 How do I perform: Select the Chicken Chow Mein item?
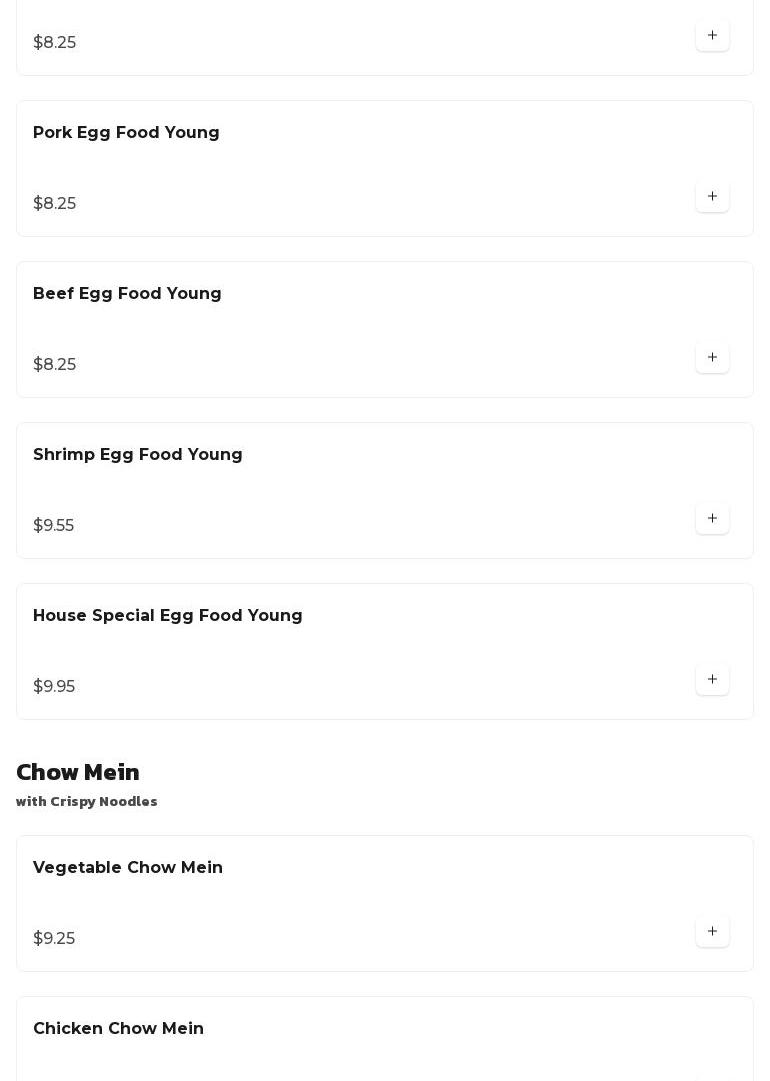[118, 1029]
